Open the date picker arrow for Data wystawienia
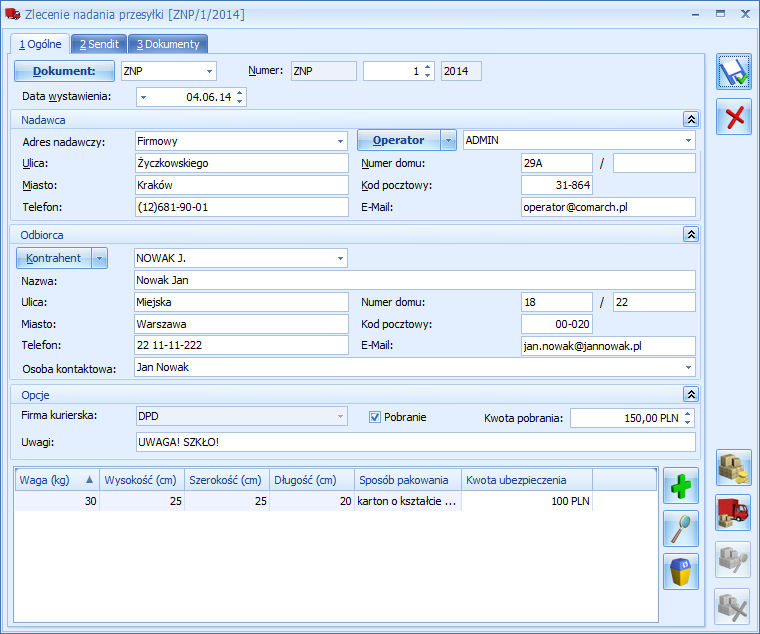The height and width of the screenshot is (634, 760). pos(143,97)
